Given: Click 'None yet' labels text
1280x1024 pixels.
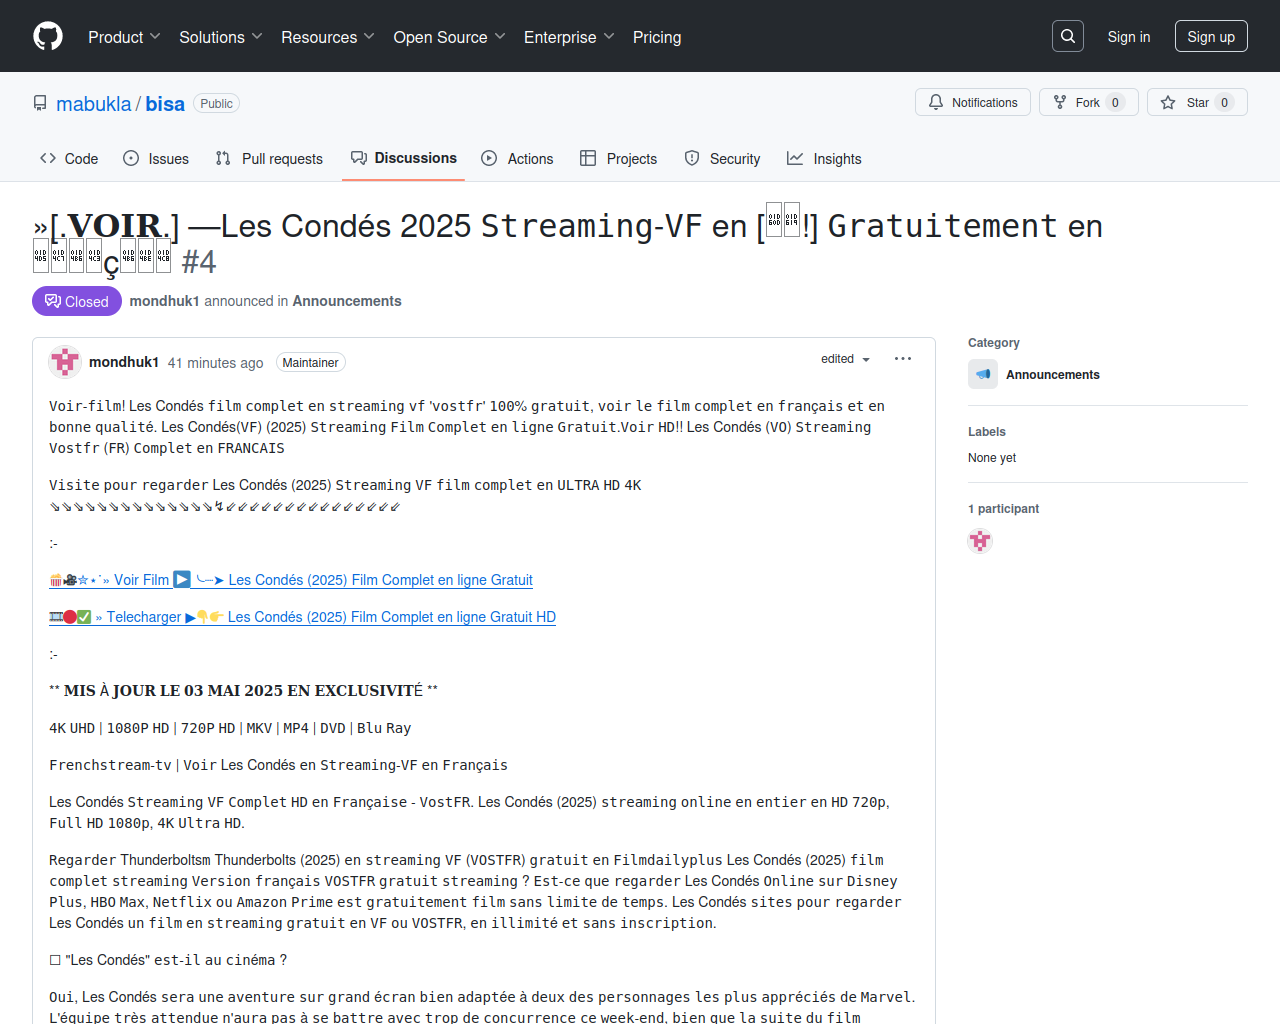Looking at the screenshot, I should [x=992, y=458].
